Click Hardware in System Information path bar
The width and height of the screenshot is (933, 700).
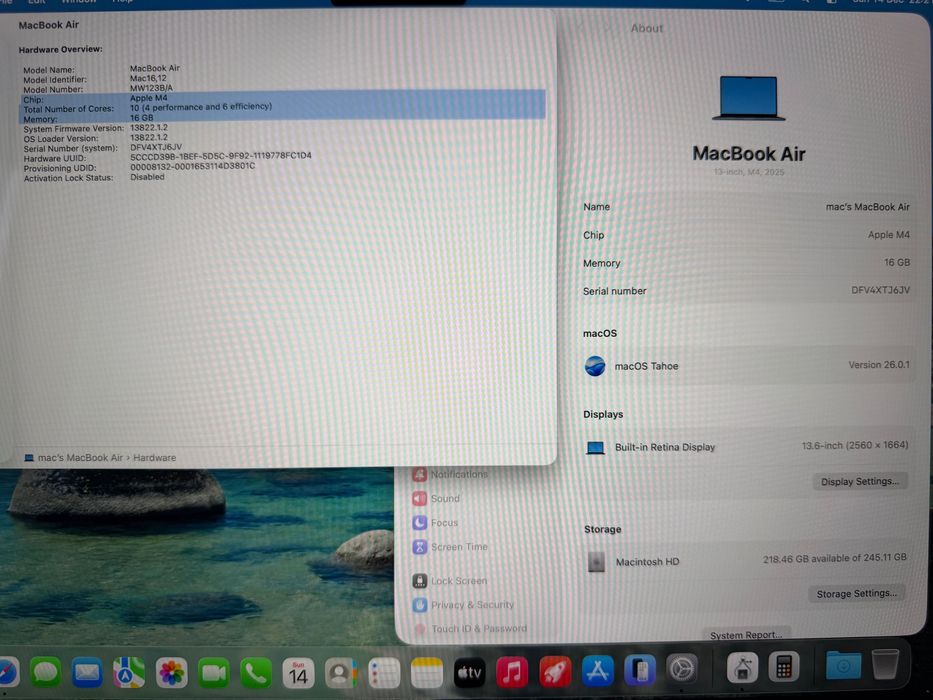[x=155, y=458]
